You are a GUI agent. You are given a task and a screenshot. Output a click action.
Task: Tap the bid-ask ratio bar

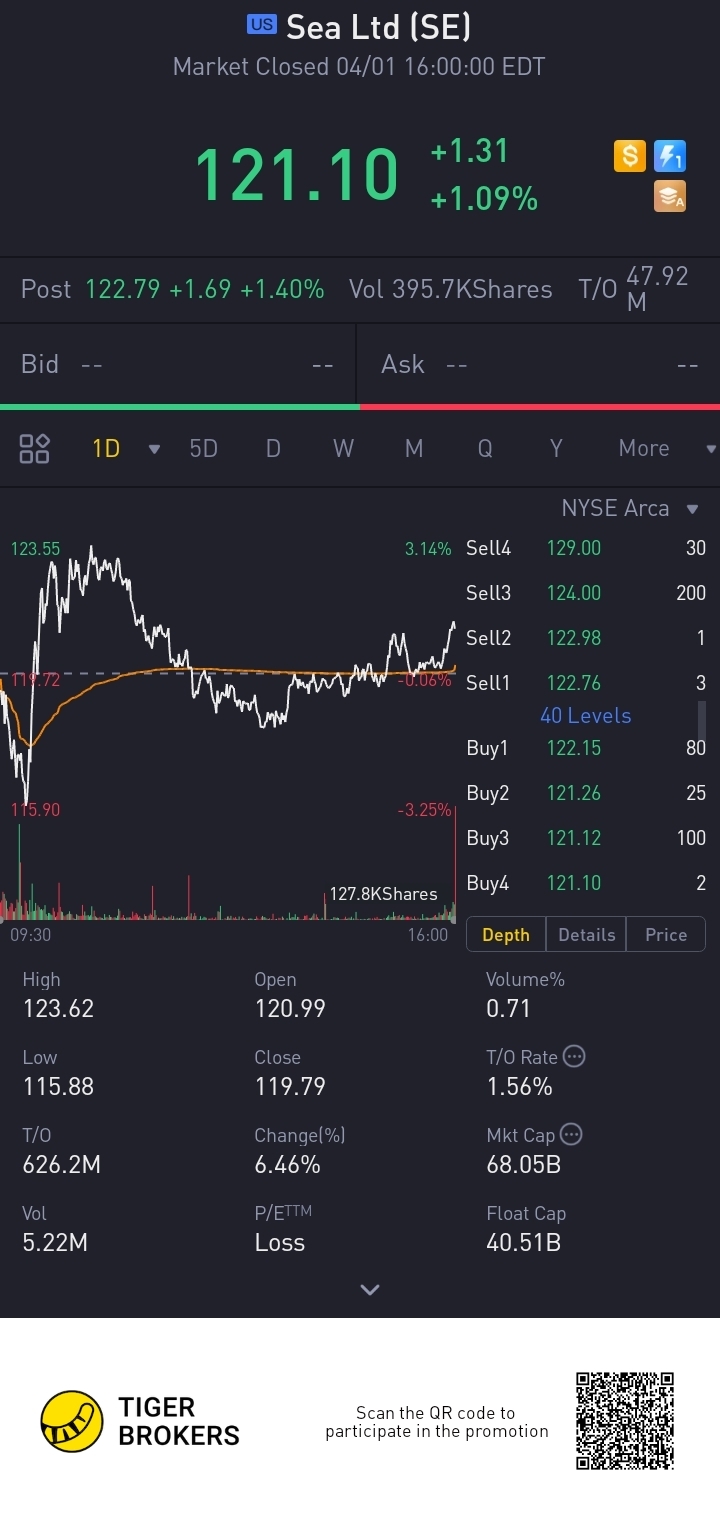pyautogui.click(x=360, y=406)
